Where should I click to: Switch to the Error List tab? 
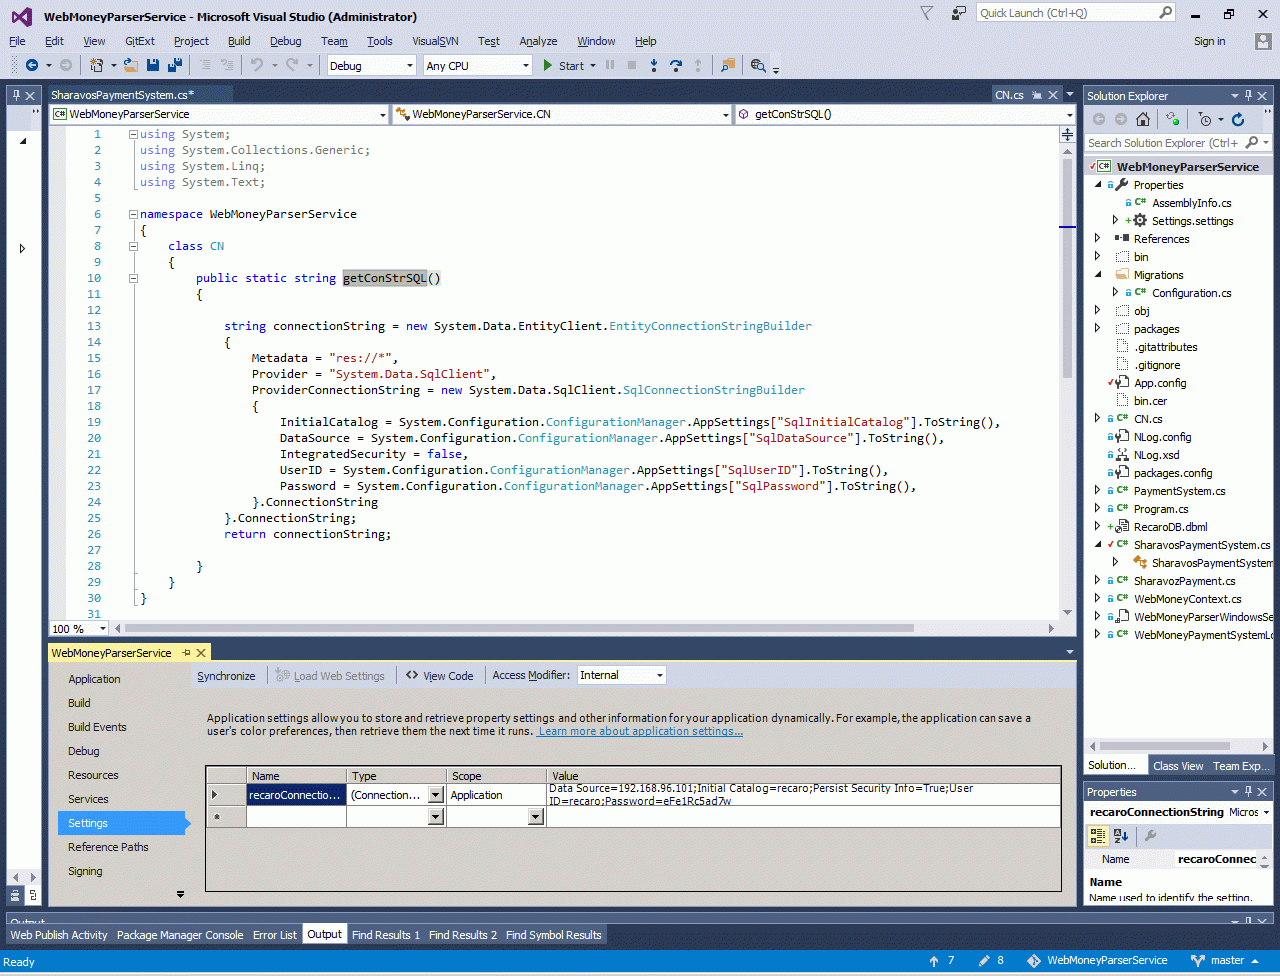tap(275, 935)
